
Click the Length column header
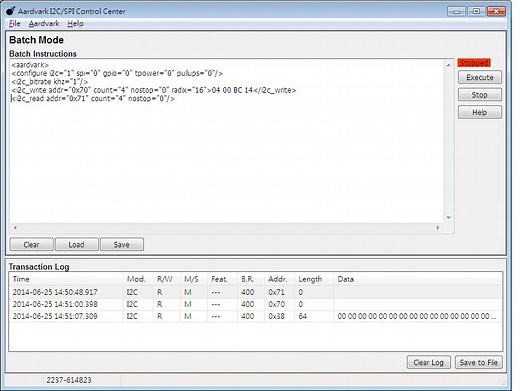pyautogui.click(x=314, y=279)
